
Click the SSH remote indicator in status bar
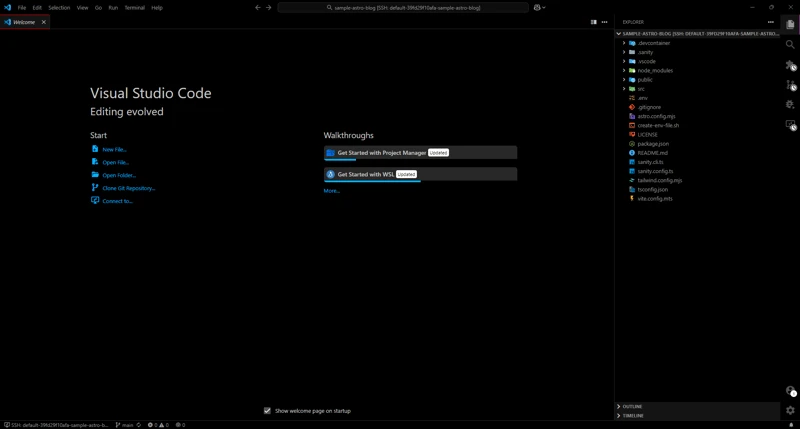click(x=56, y=425)
